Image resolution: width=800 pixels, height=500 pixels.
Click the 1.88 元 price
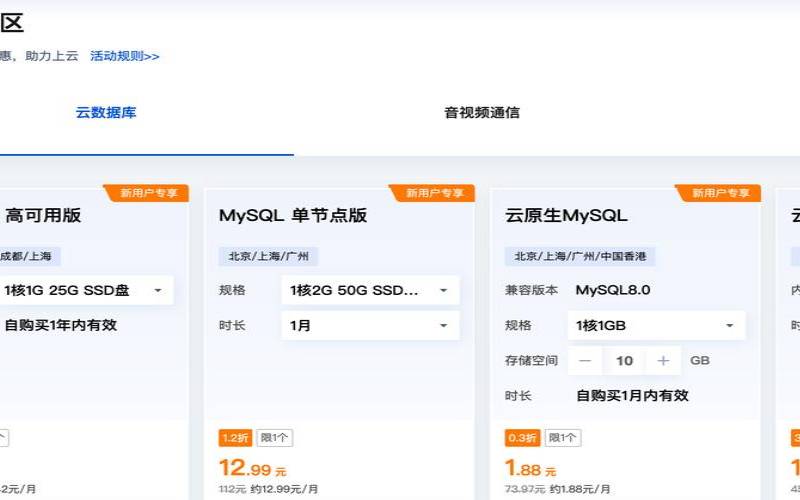[531, 468]
